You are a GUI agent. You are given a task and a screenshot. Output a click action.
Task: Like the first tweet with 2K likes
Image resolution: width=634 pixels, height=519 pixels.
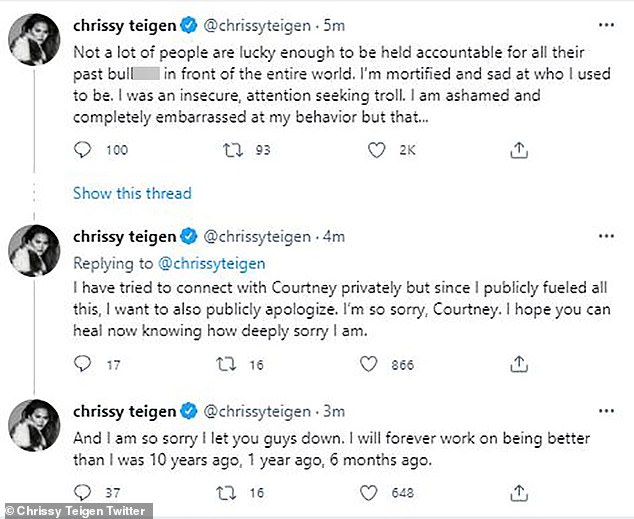376,151
